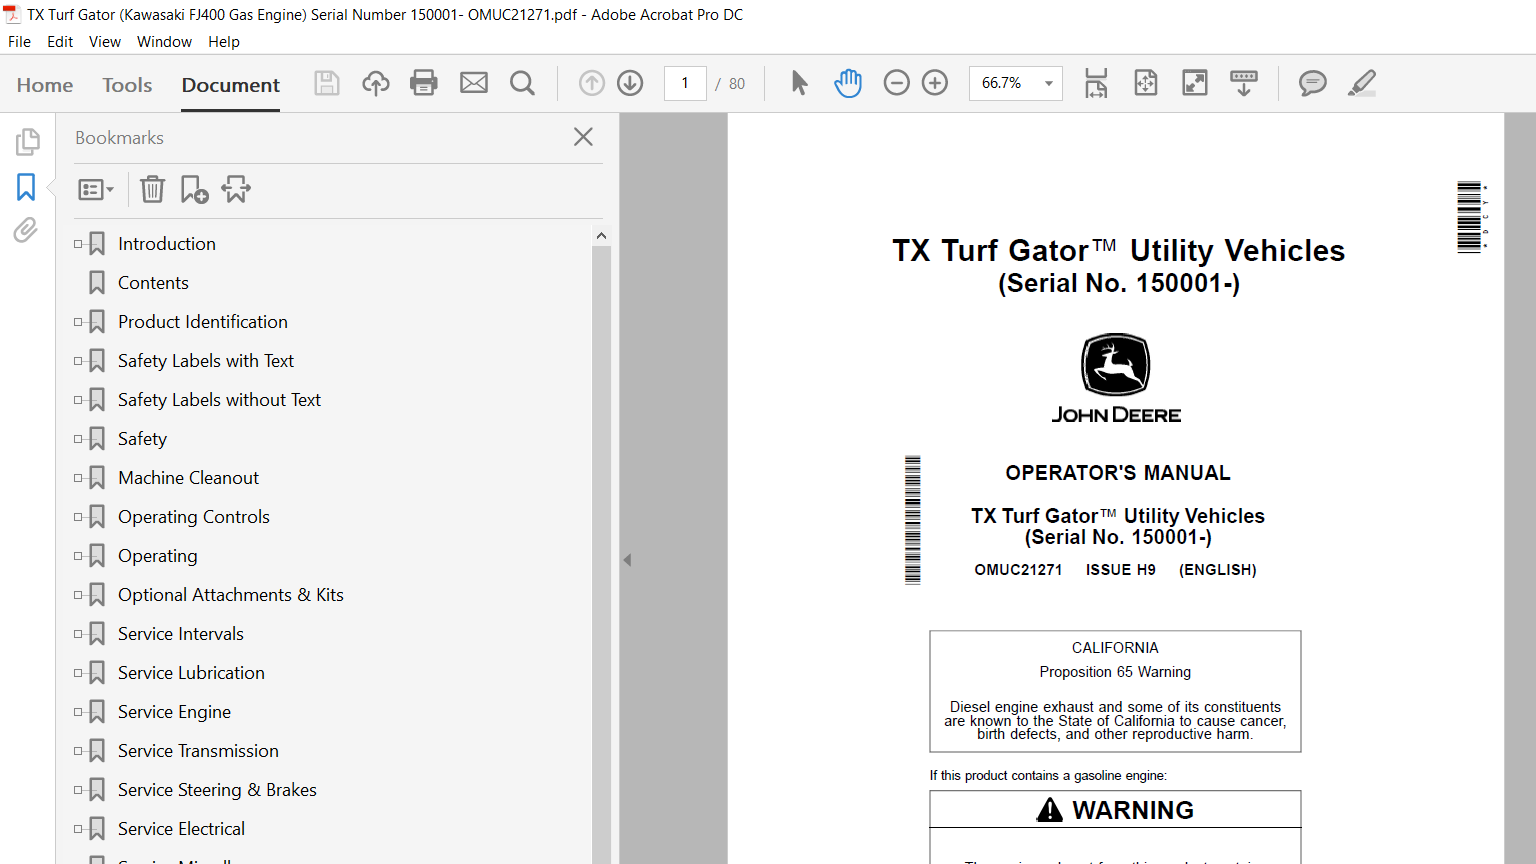Go to previous page arrow
Screen dimensions: 1536x864
[592, 83]
